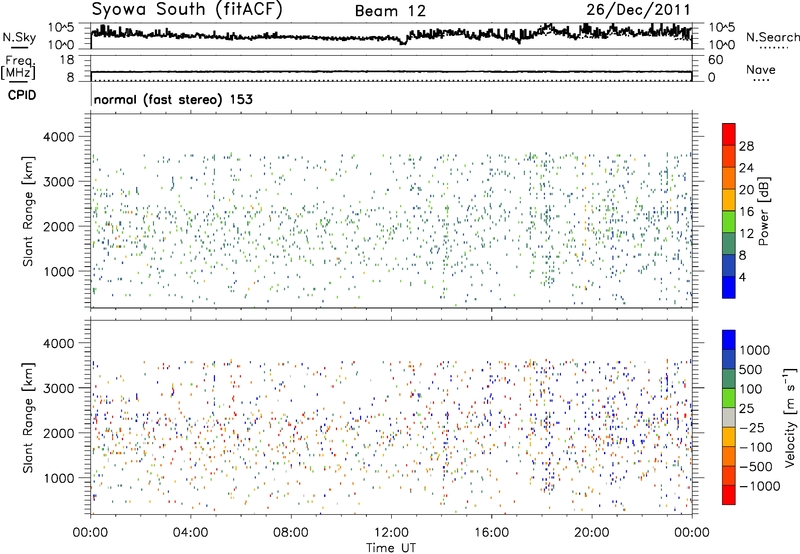Click the 'N.Search' legend label
The height and width of the screenshot is (554, 800).
772,37
